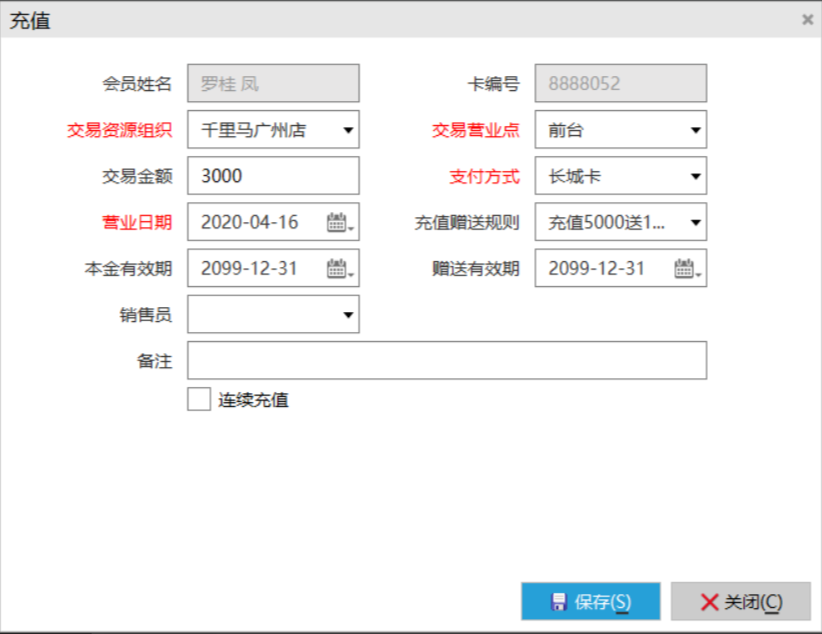Expand the 销售员 dropdown
Screen dimensions: 822x634
click(347, 314)
